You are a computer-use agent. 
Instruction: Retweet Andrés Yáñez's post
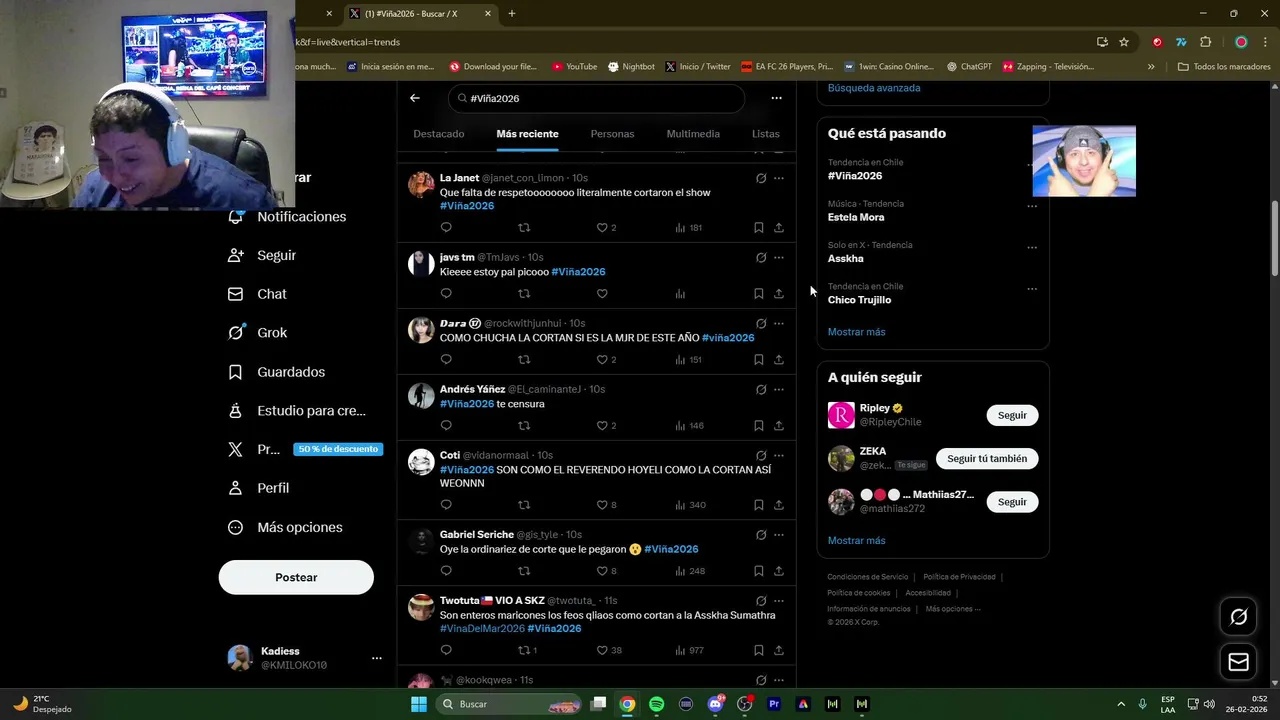coord(524,426)
